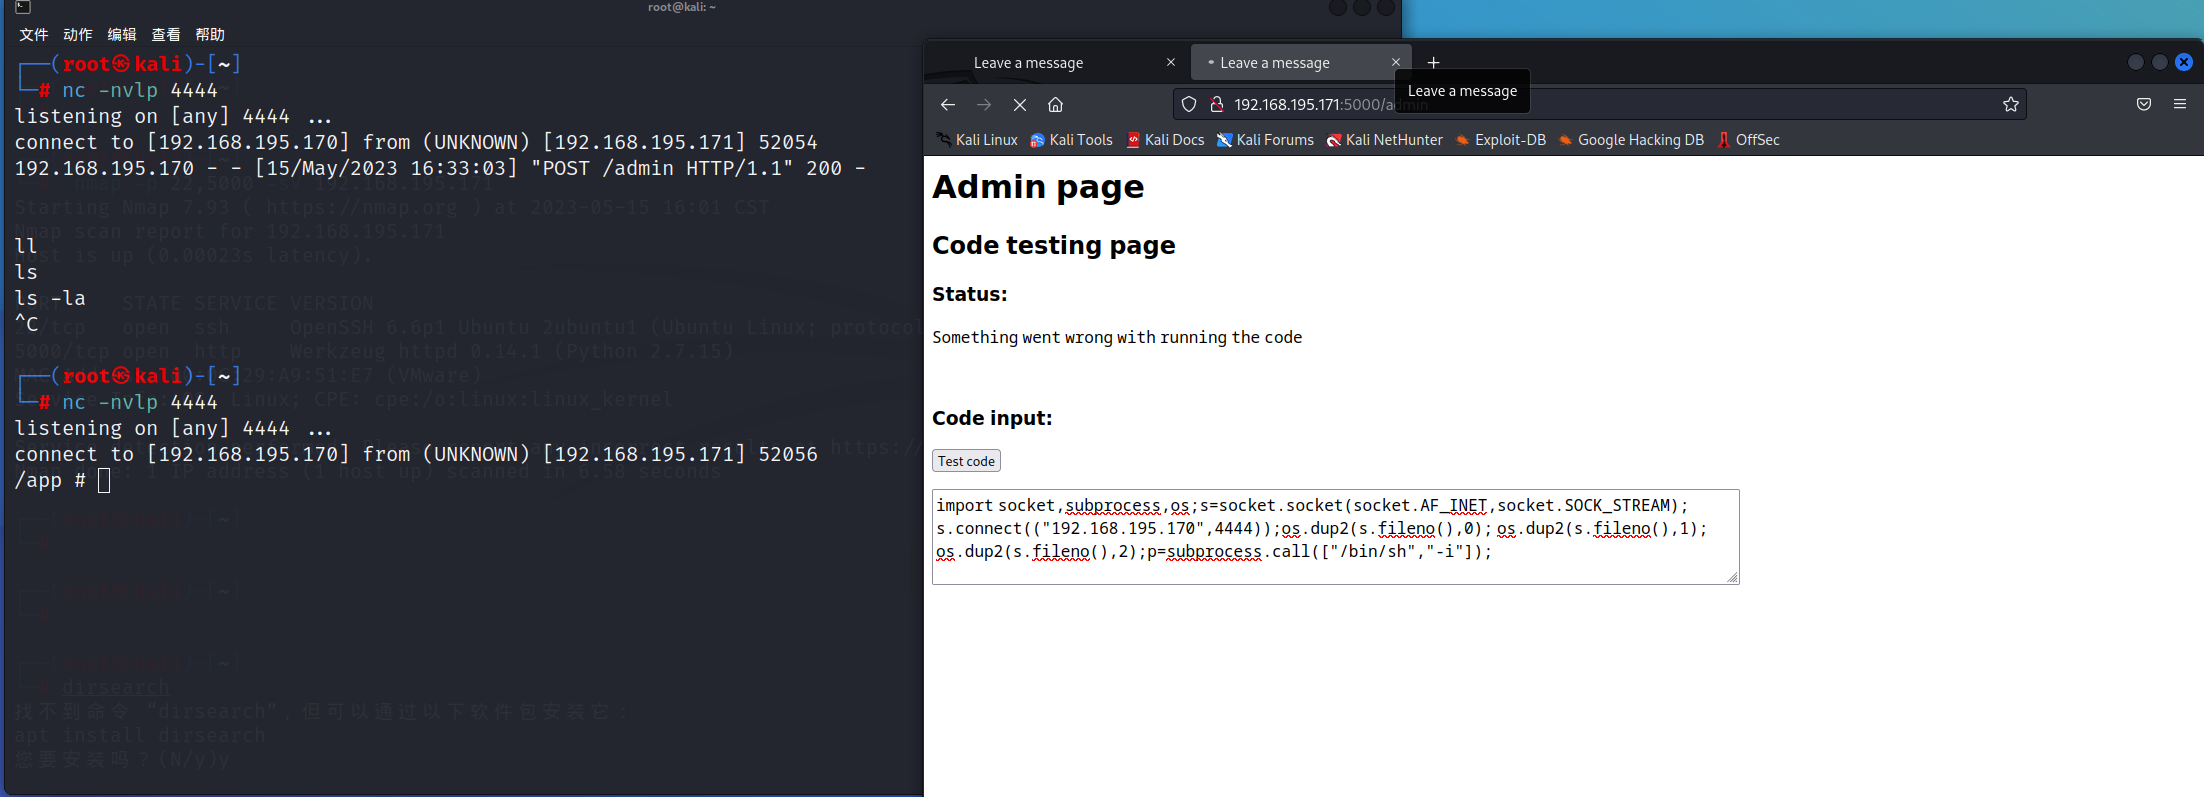Click inside the code input textarea
Viewport: 2204px width, 797px height.
1335,537
